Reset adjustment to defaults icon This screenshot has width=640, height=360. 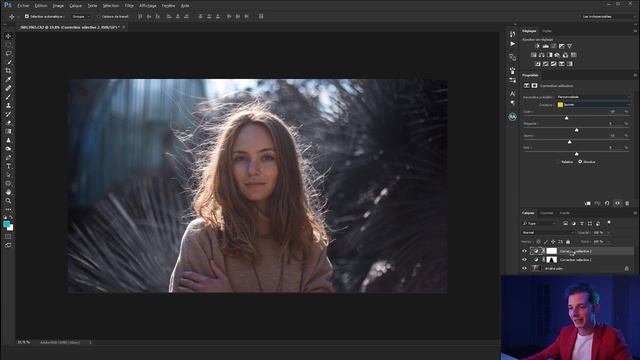pyautogui.click(x=607, y=203)
